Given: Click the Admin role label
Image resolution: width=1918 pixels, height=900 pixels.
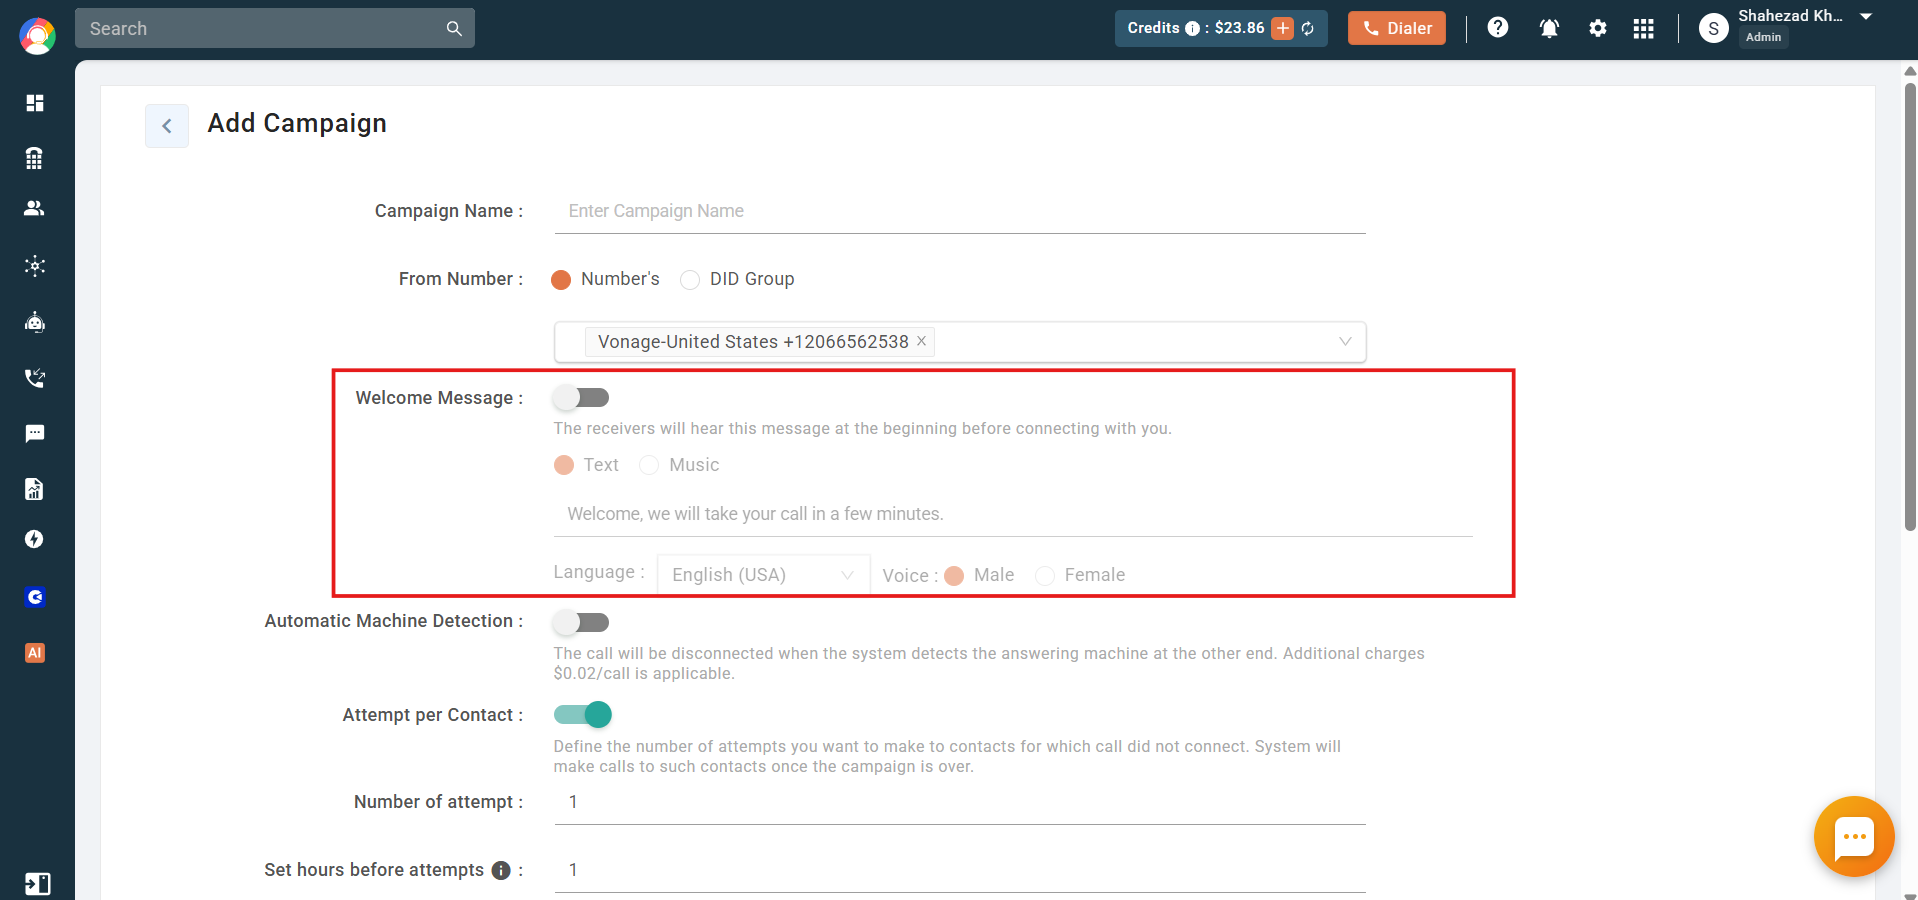Looking at the screenshot, I should [x=1763, y=37].
